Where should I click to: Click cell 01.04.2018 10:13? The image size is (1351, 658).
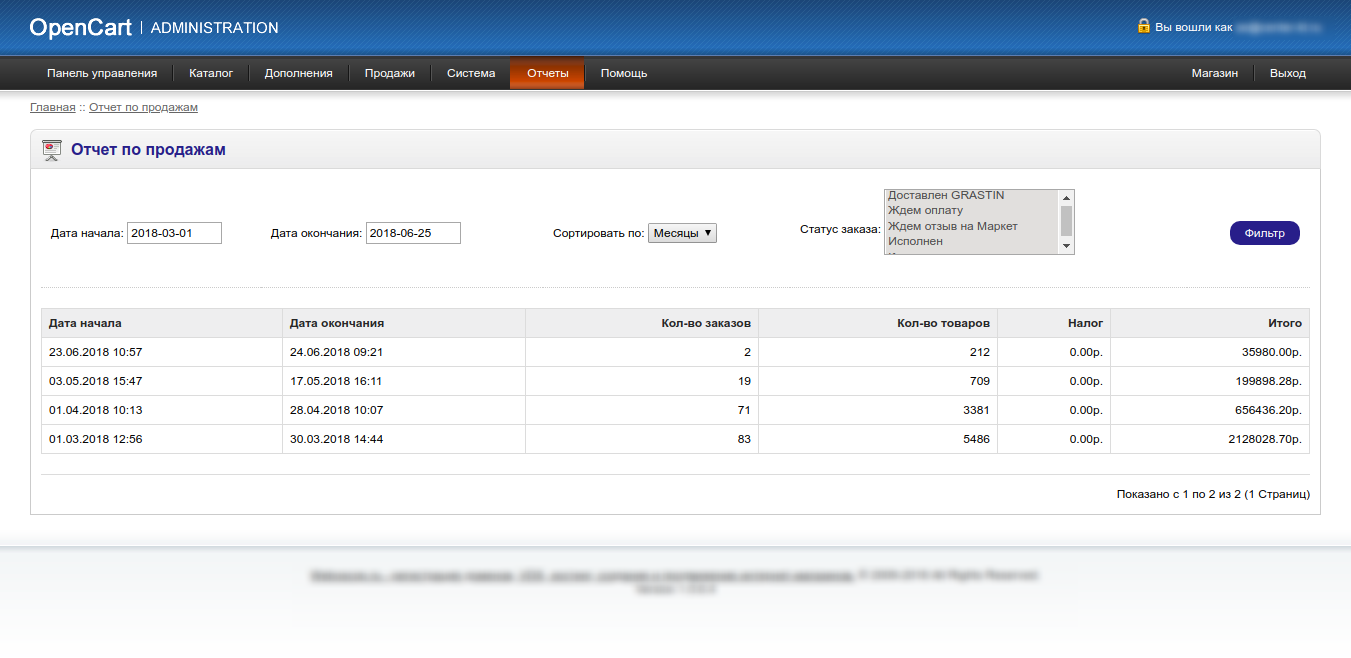[x=162, y=410]
